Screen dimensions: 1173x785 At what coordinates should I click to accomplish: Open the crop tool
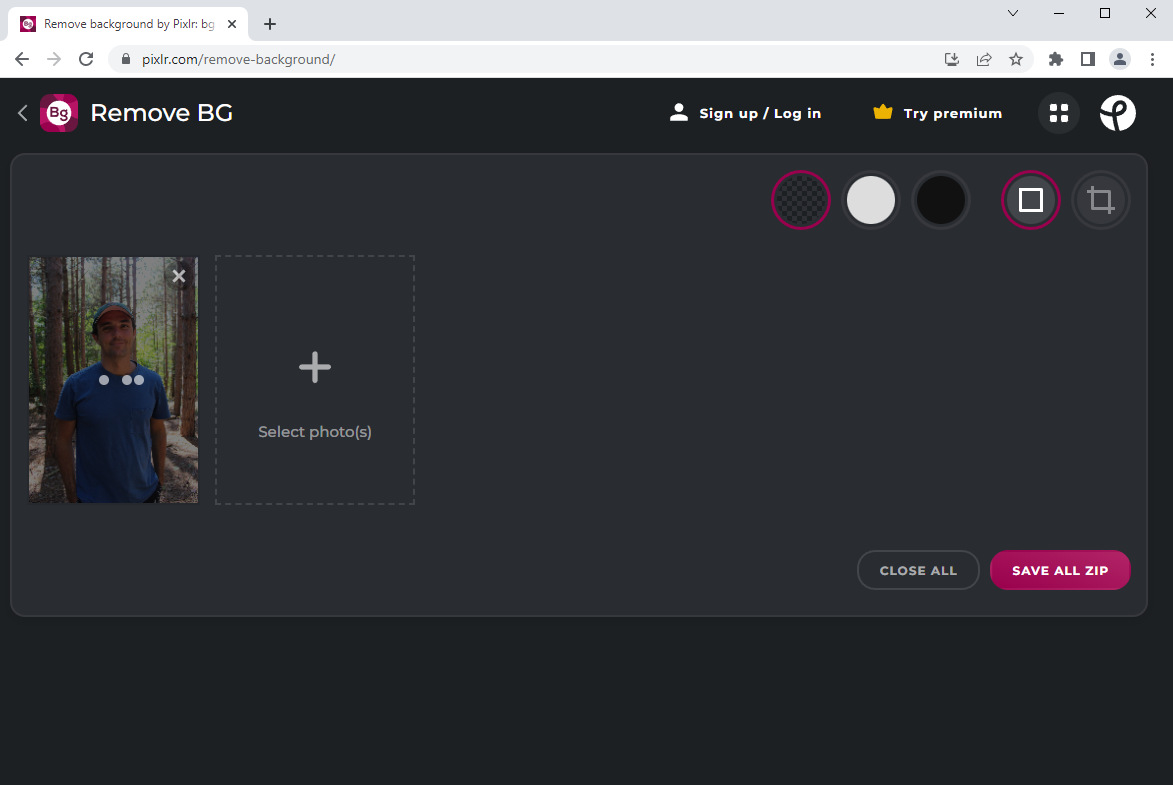tap(1100, 200)
